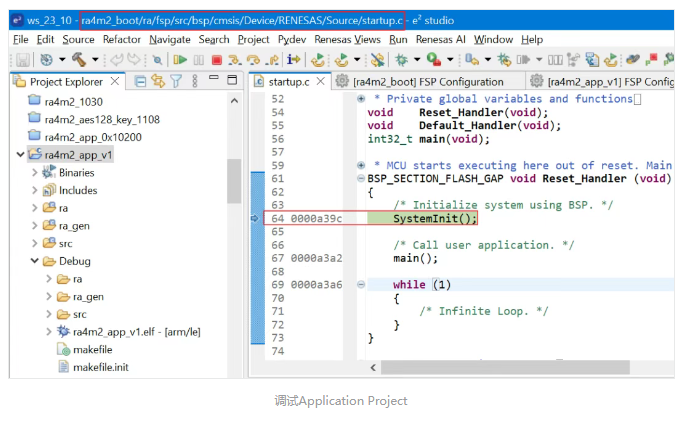Expand the ra_gen folder under Debug
This screenshot has height=424, width=683.
[x=49, y=296]
